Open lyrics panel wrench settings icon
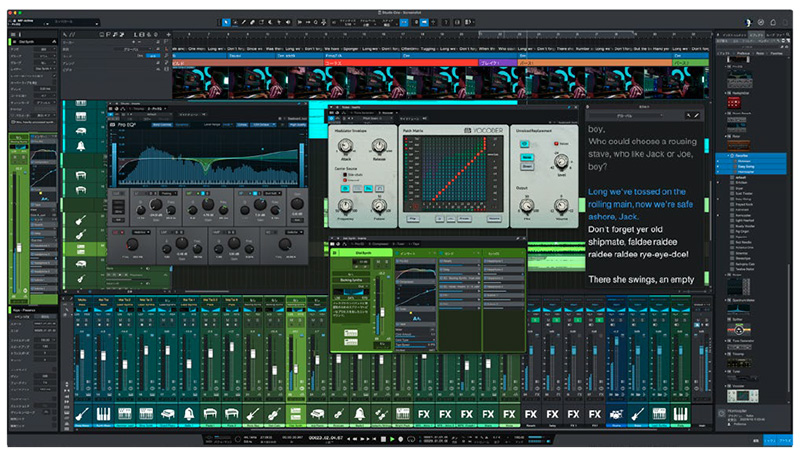 point(688,116)
